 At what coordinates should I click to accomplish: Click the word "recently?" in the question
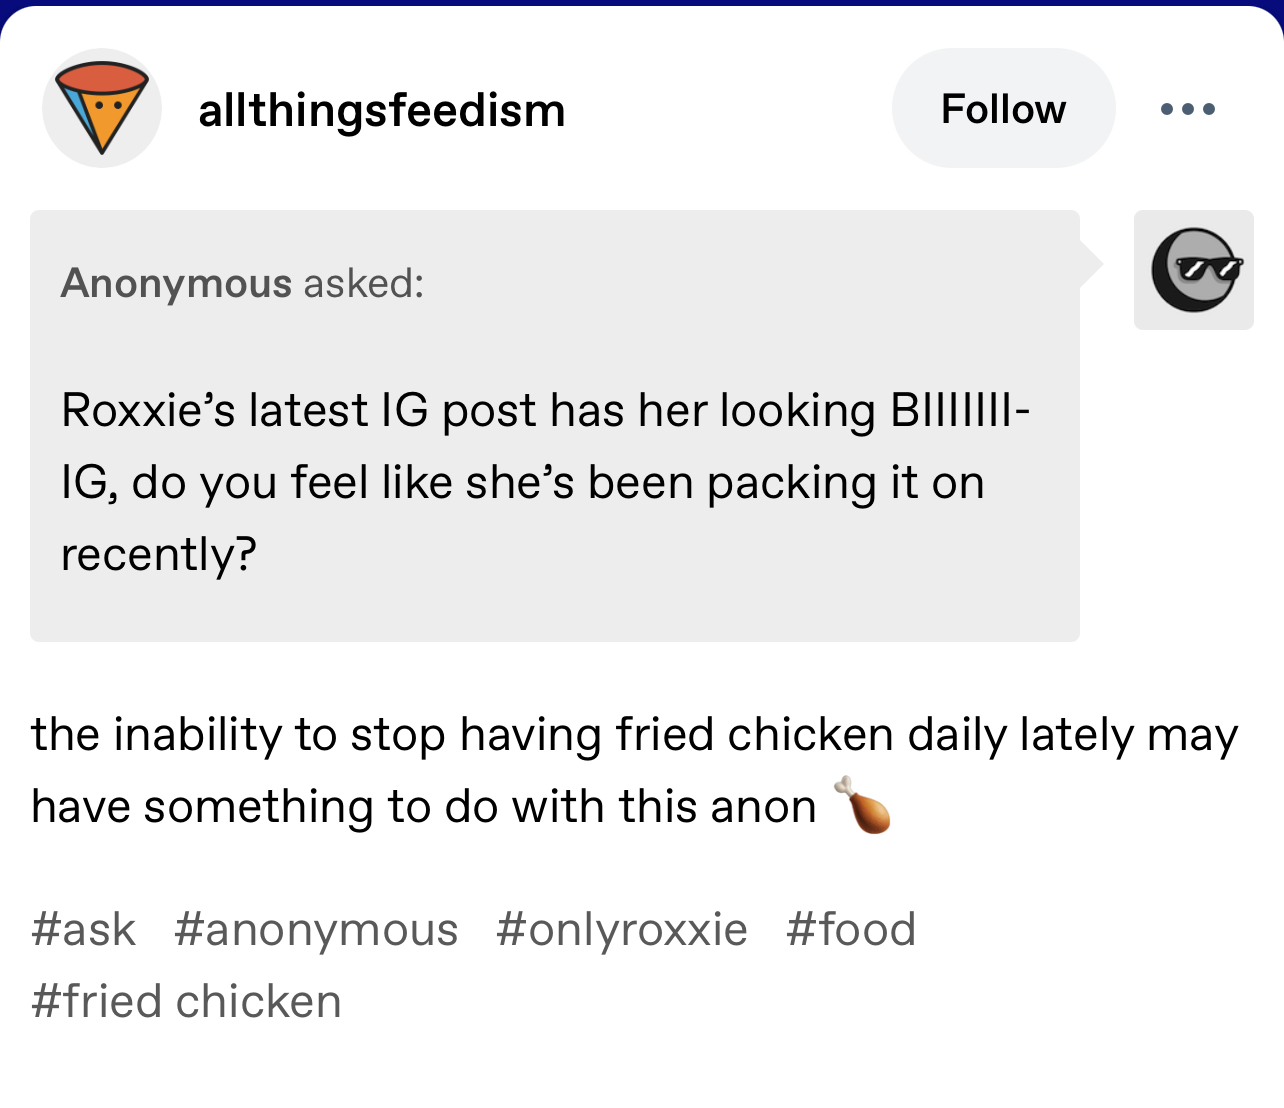tap(159, 554)
